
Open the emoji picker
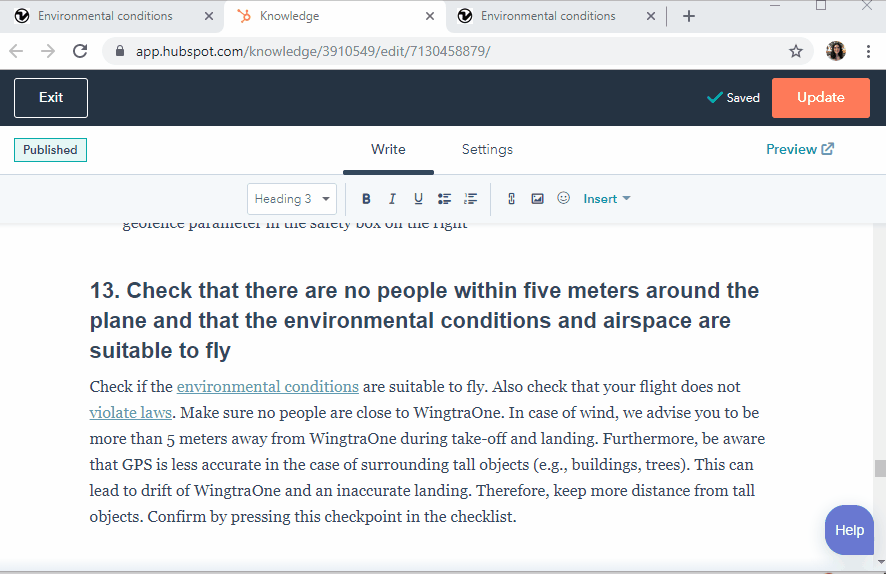tap(563, 199)
